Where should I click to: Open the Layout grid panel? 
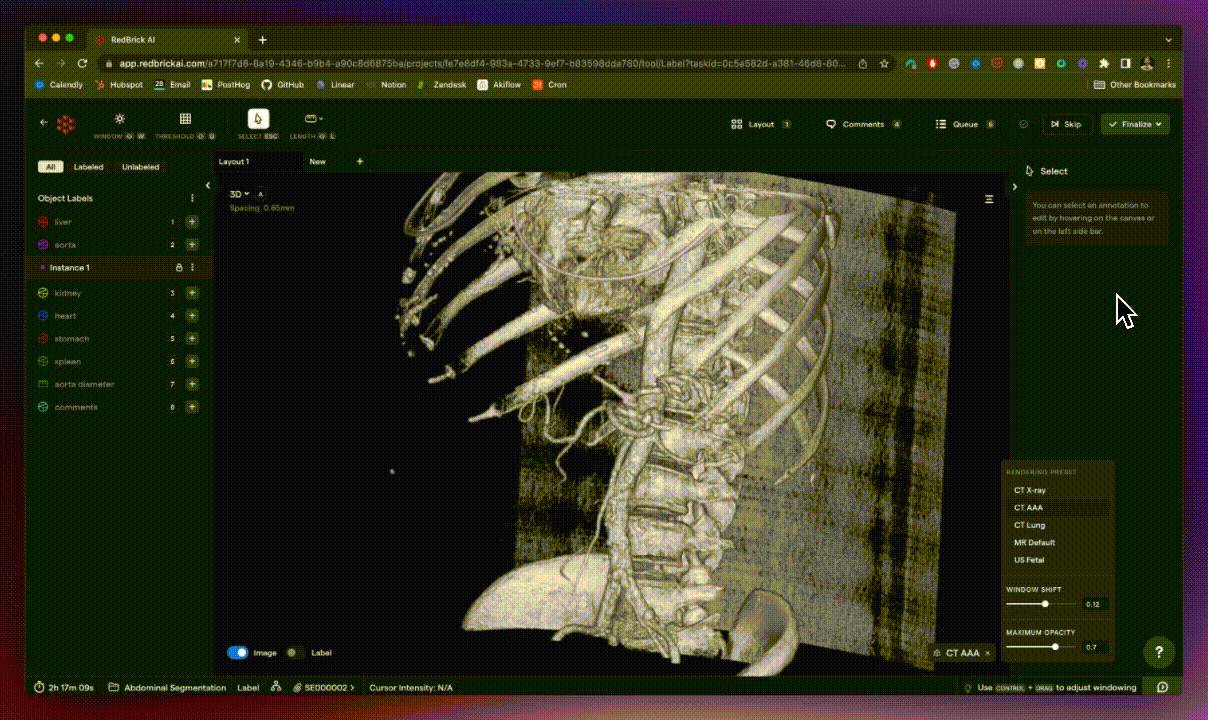click(x=762, y=124)
